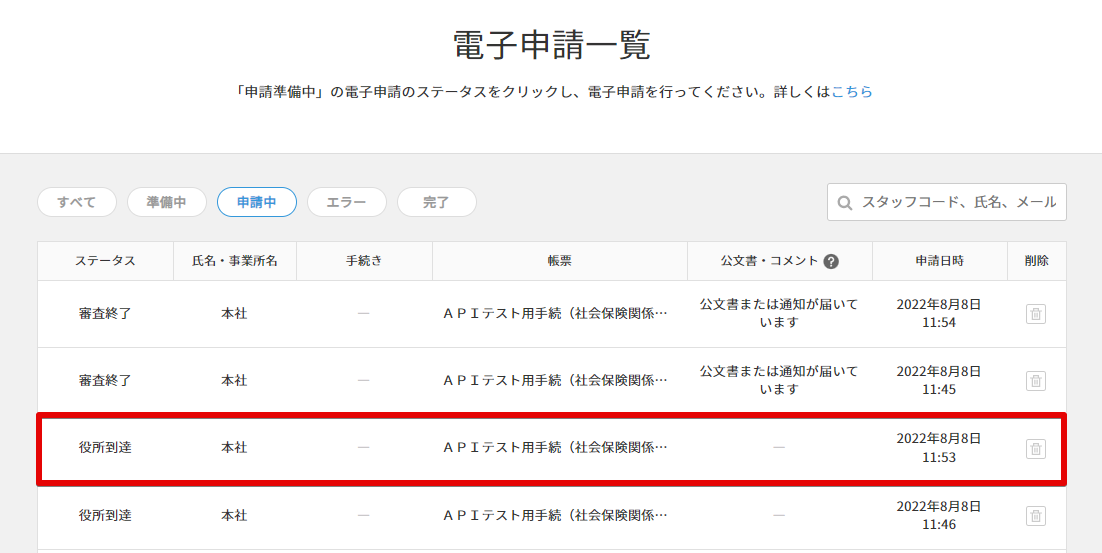Click trash icon for the 11:45 application row
1102x553 pixels.
coord(1036,381)
